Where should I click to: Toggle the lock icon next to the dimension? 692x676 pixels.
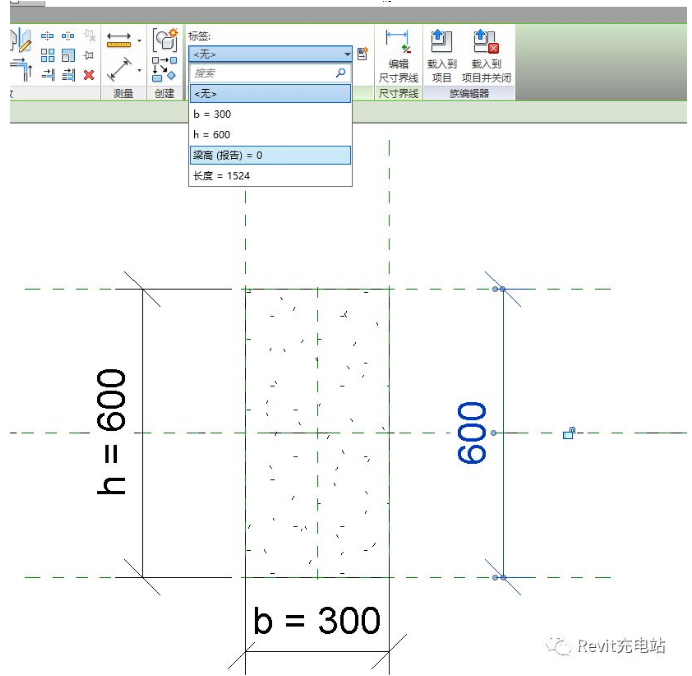coord(568,433)
